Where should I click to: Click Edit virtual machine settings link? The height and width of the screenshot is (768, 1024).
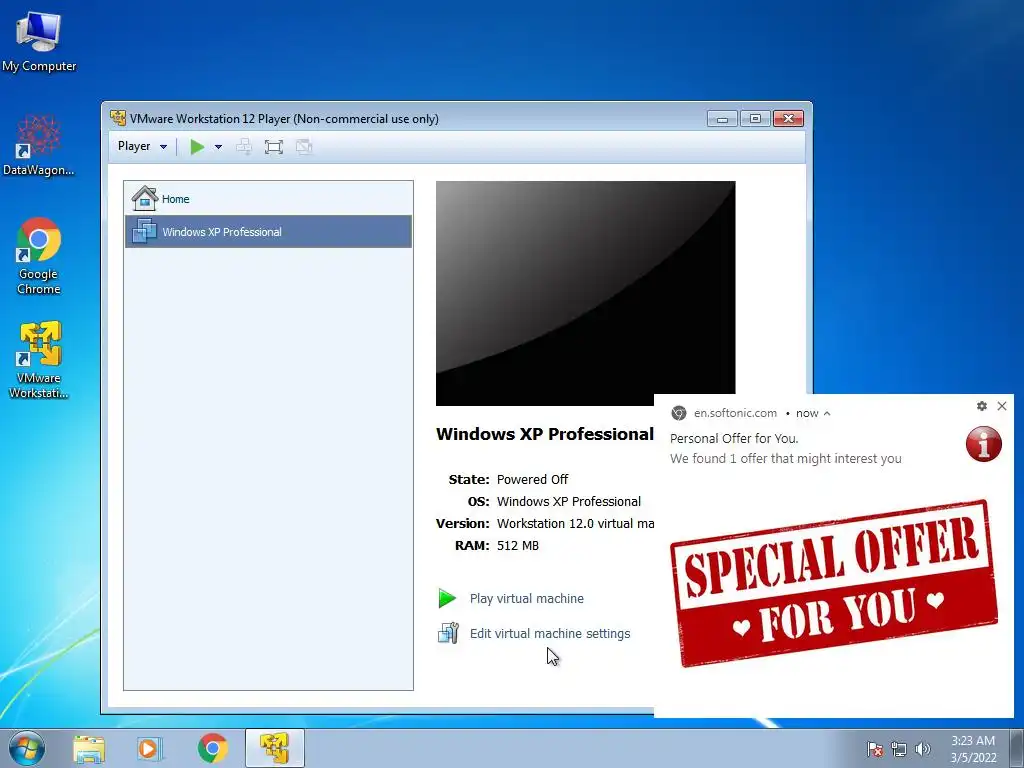[550, 633]
